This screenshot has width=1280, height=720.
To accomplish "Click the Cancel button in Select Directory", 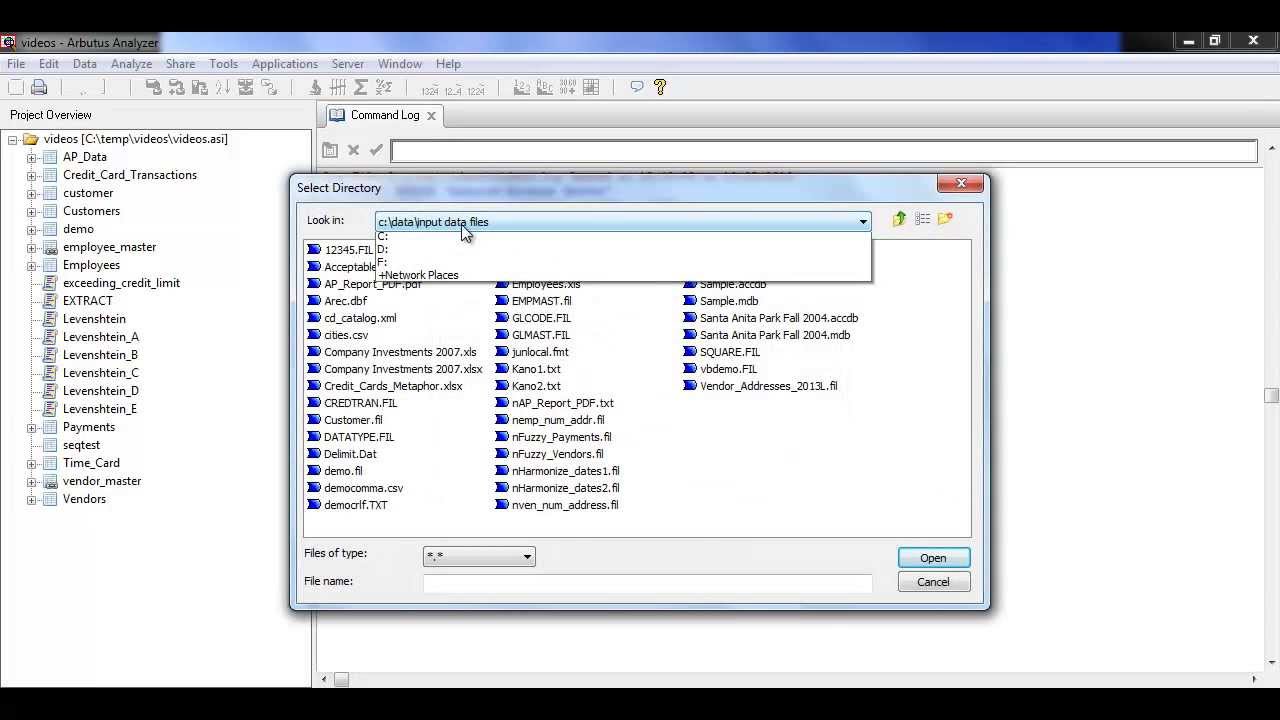I will (933, 582).
